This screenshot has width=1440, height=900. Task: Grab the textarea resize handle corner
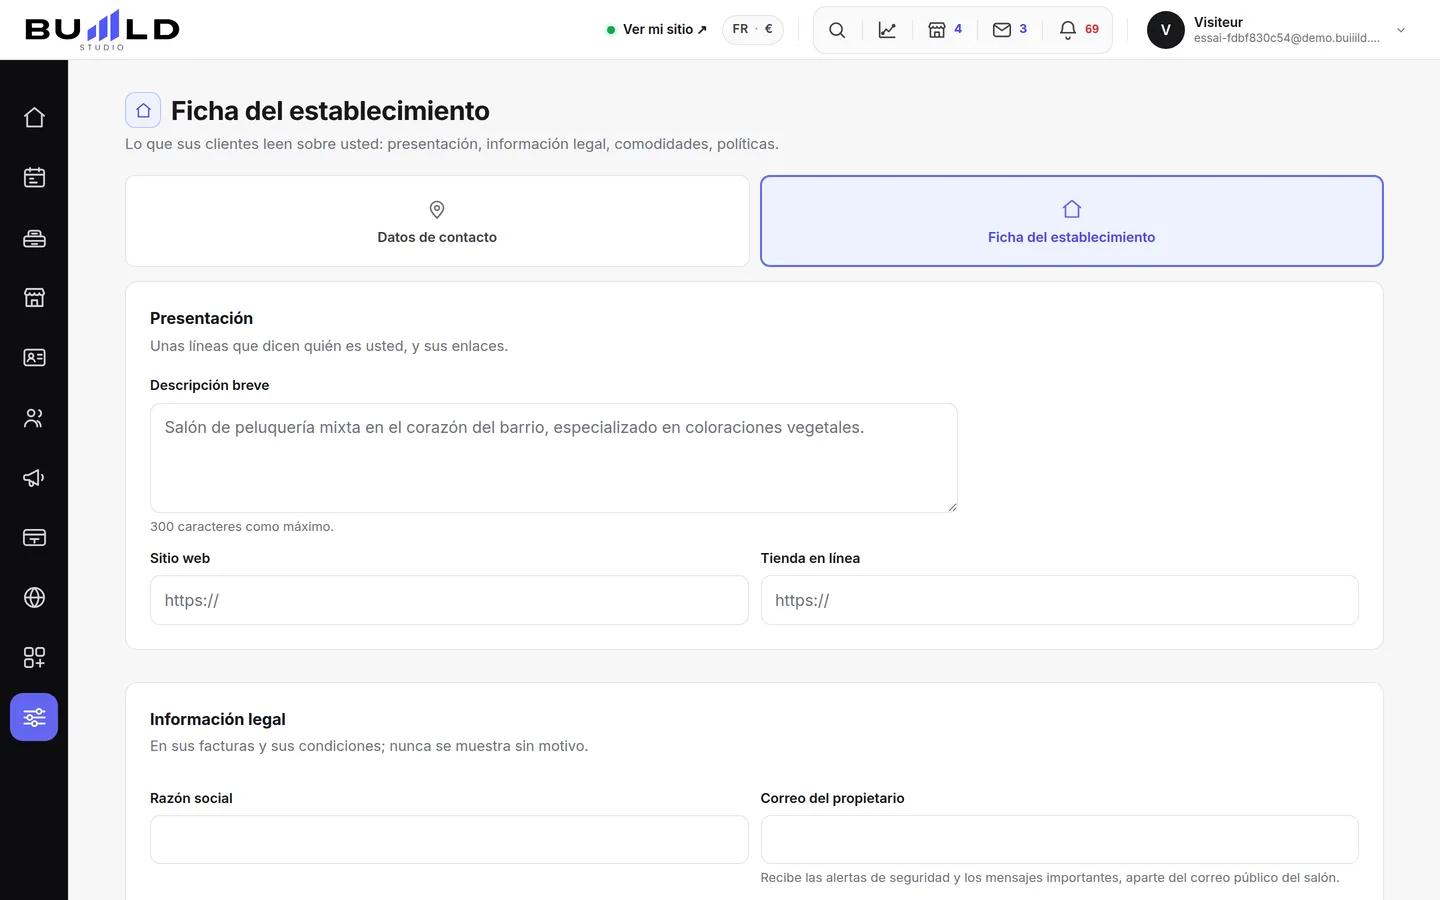(952, 507)
